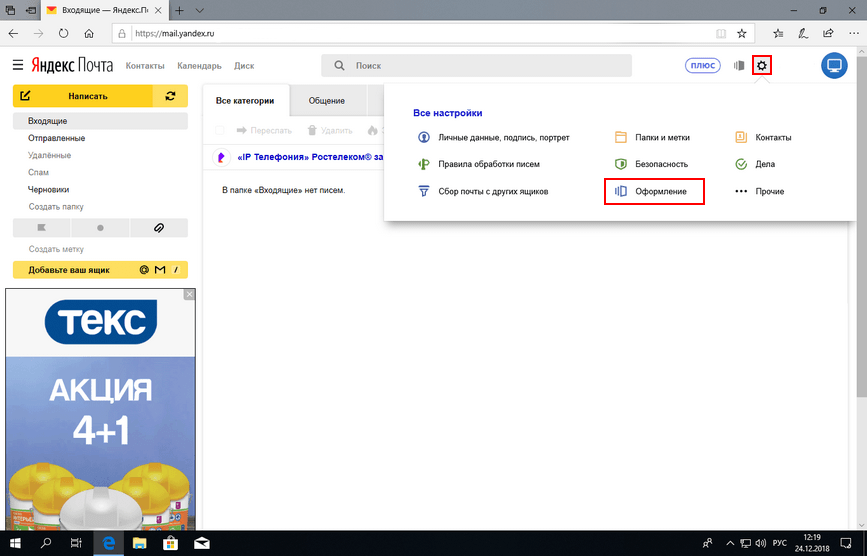Filter by flagged messages icon
Image resolution: width=867 pixels, height=556 pixels.
coord(41,228)
